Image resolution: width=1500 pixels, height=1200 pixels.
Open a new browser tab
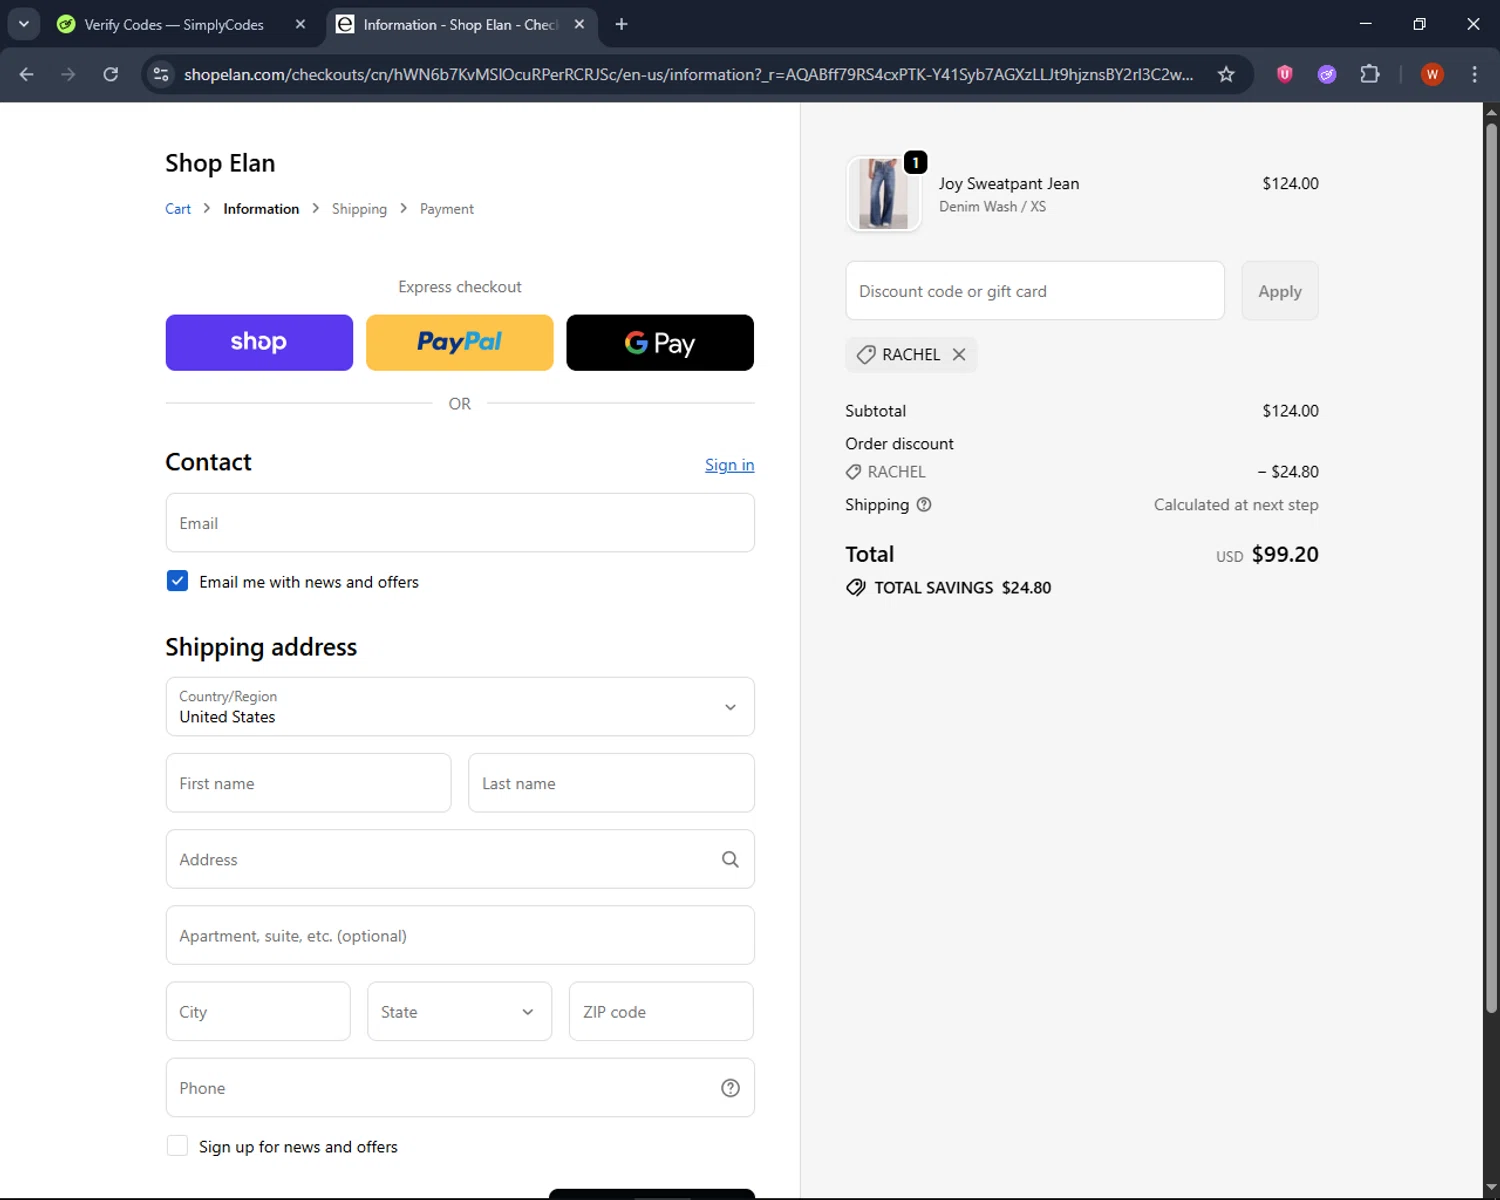click(621, 24)
